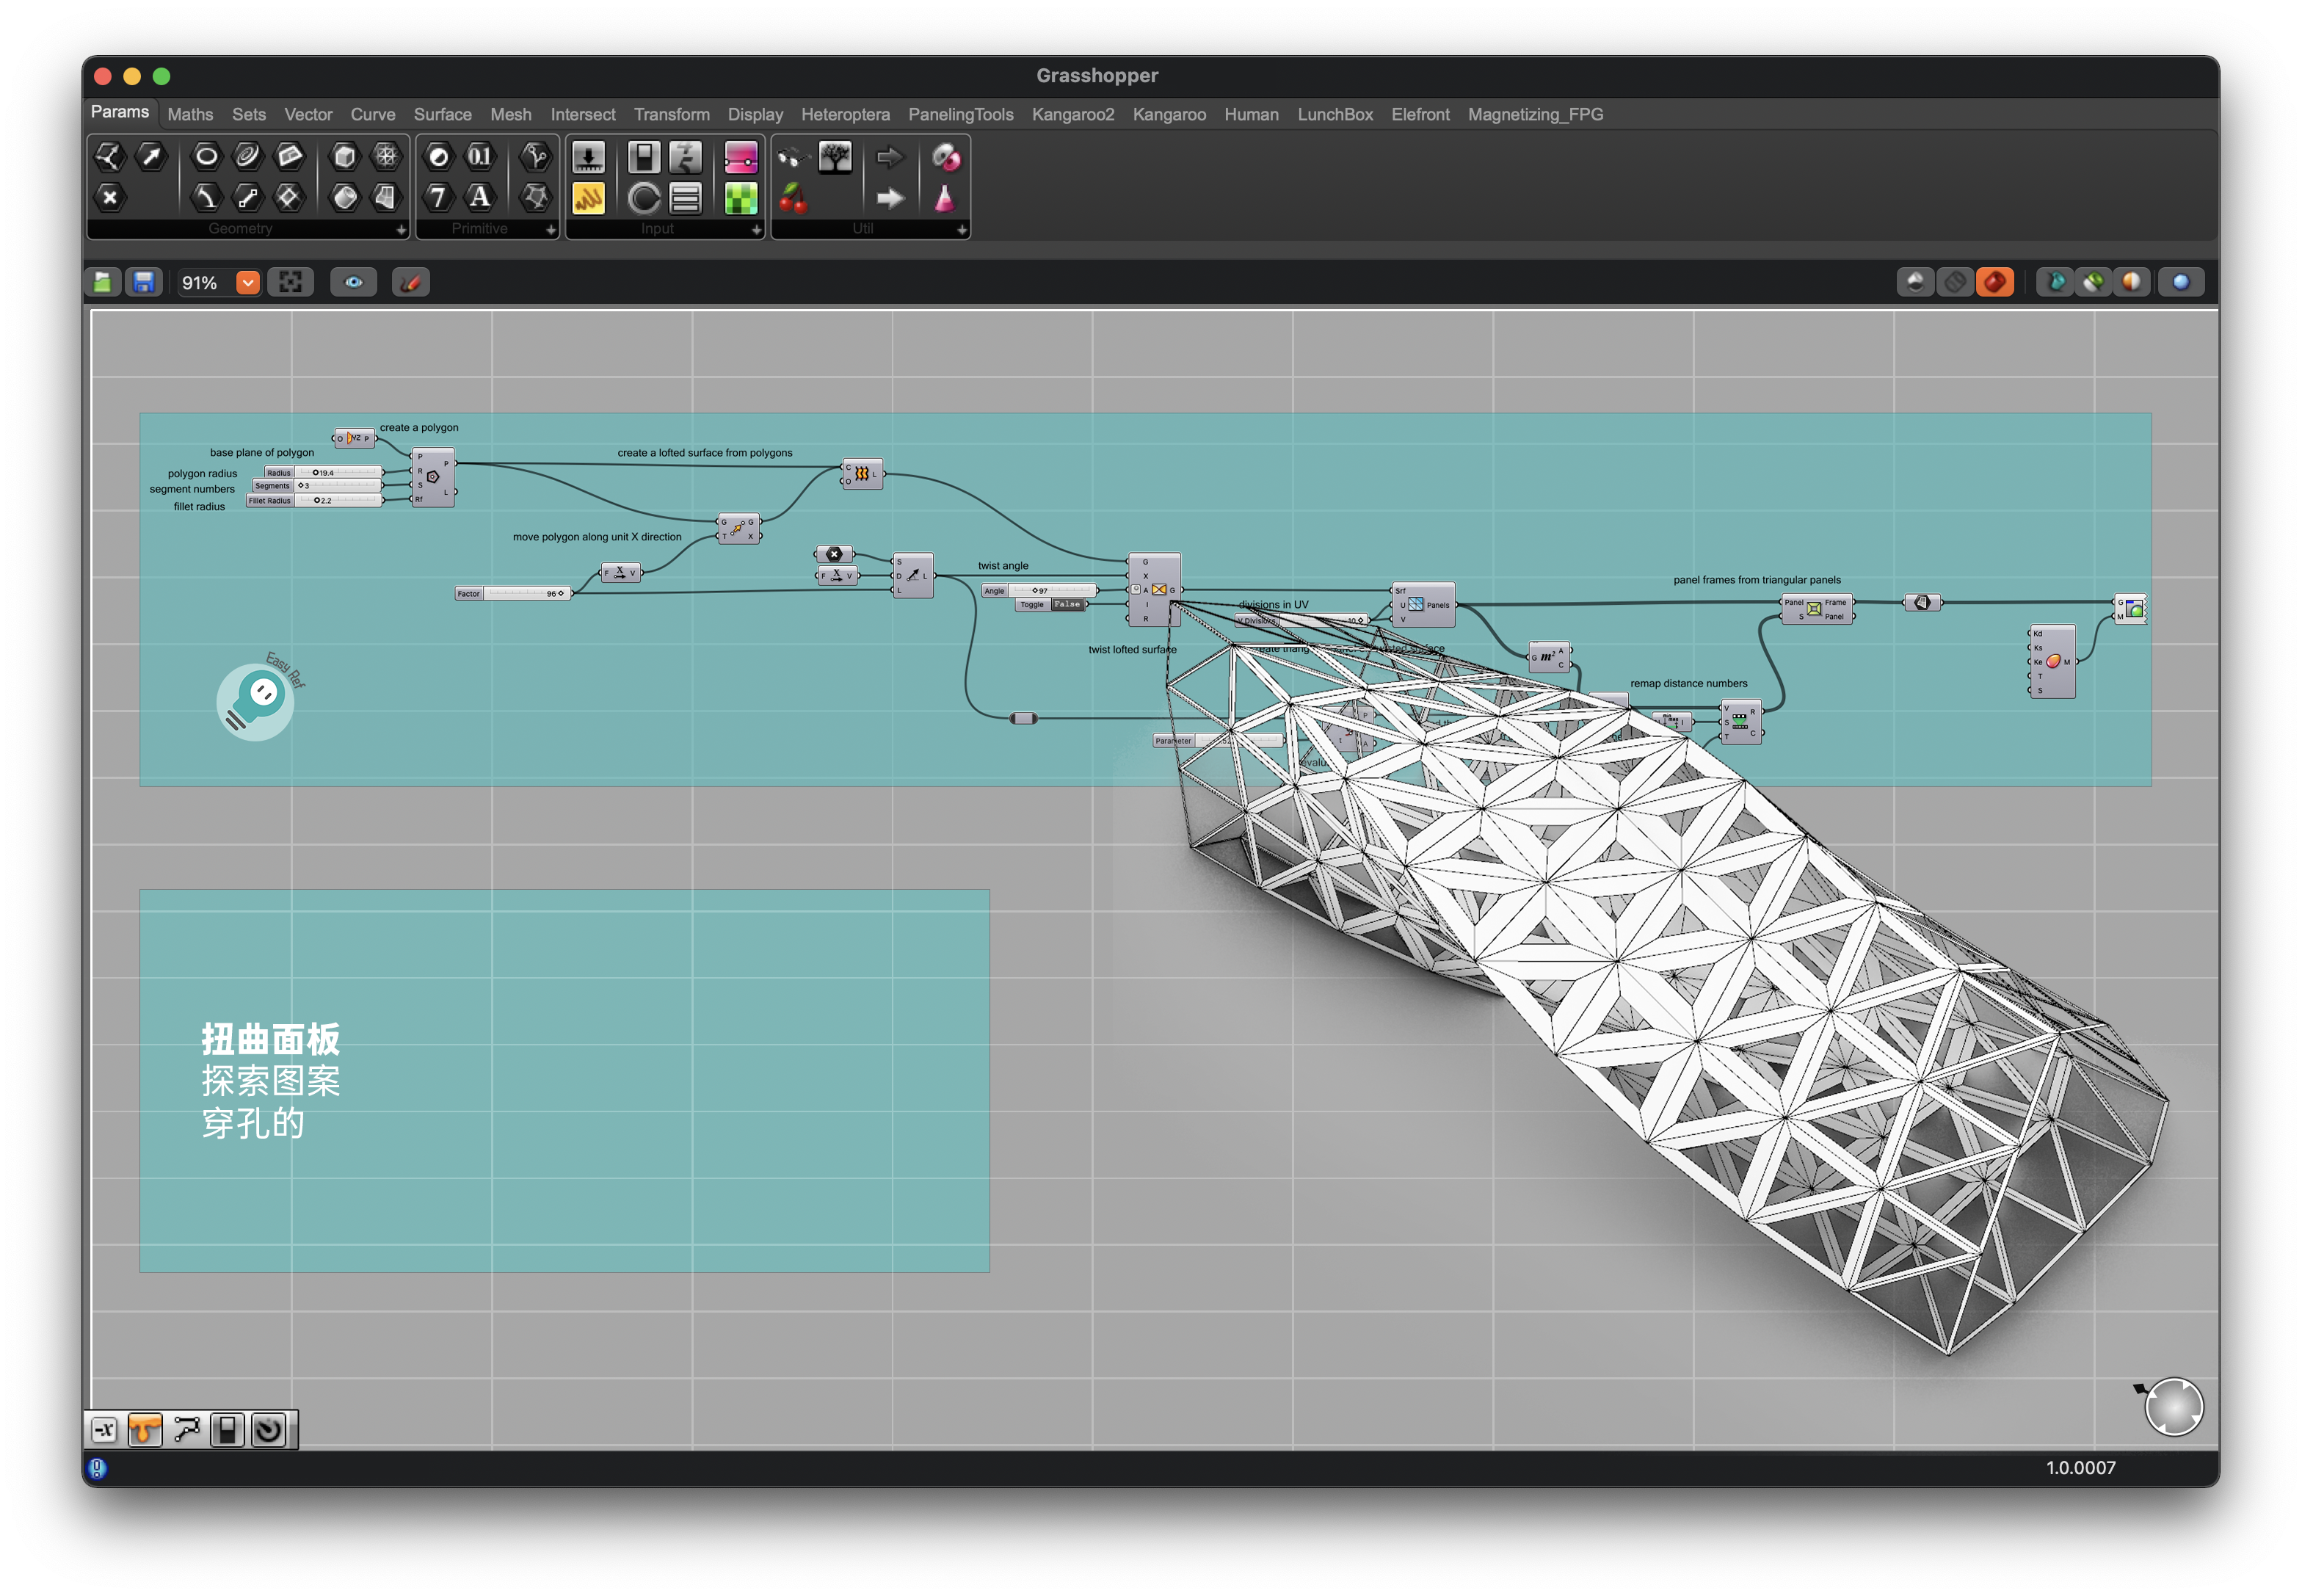Expand the Input panel group
The image size is (2302, 1596).
click(x=756, y=230)
